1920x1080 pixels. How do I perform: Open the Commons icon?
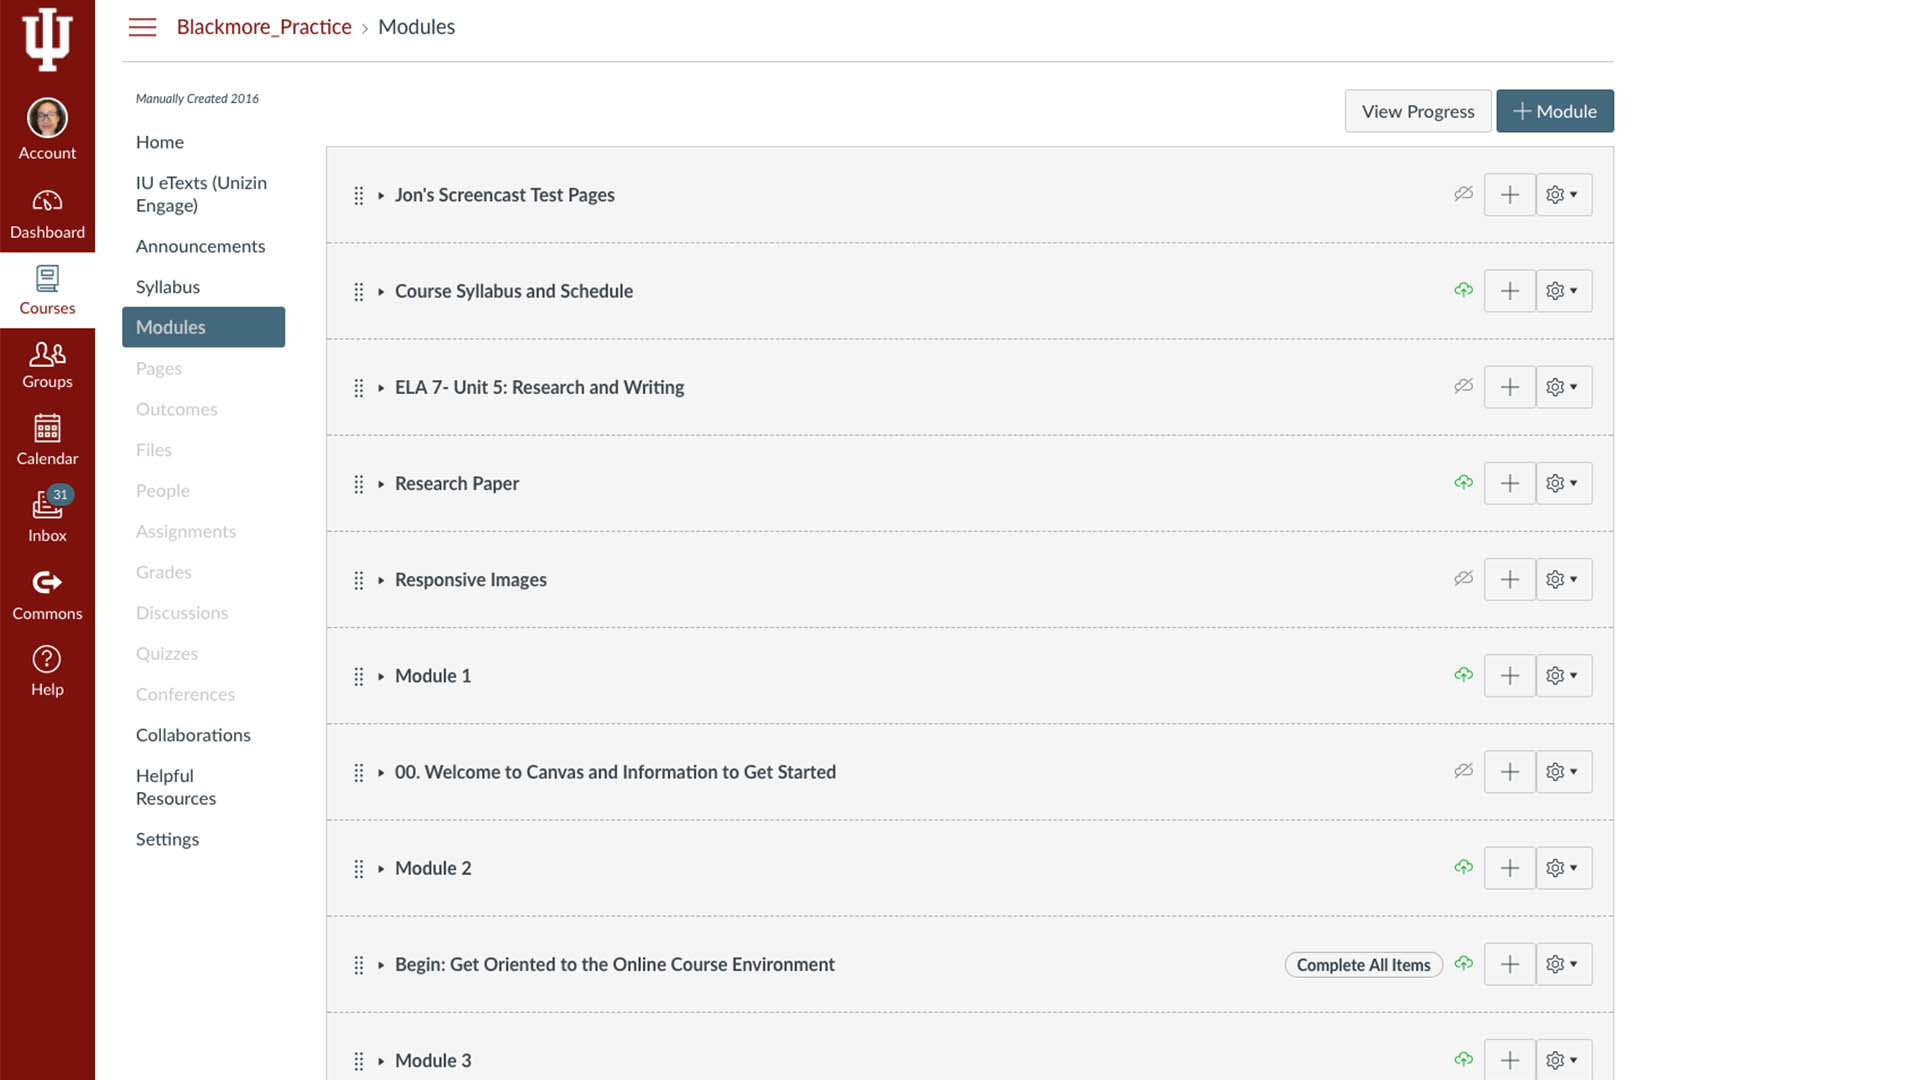(x=47, y=582)
